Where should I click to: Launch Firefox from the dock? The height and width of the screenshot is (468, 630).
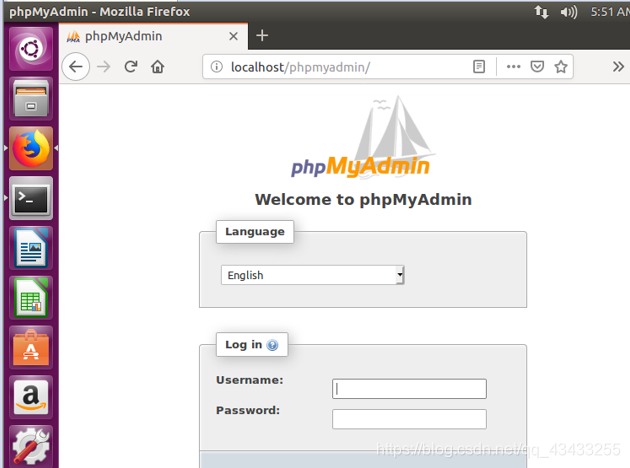(31, 149)
